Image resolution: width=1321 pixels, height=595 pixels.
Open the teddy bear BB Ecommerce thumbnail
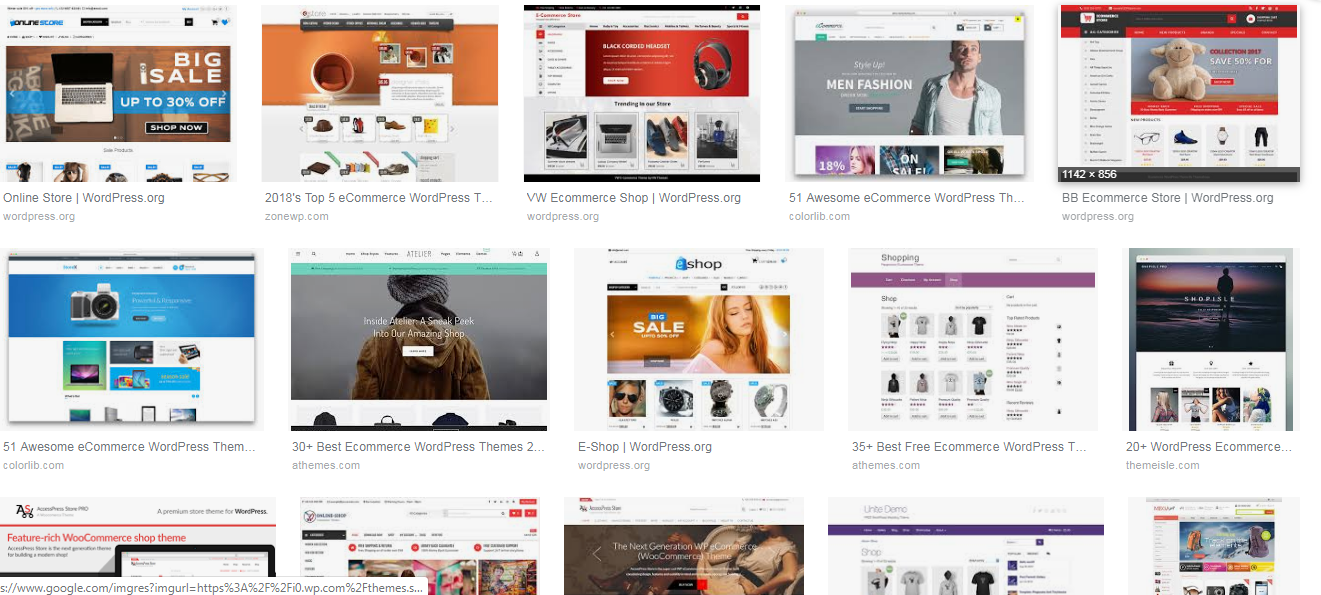[1179, 93]
